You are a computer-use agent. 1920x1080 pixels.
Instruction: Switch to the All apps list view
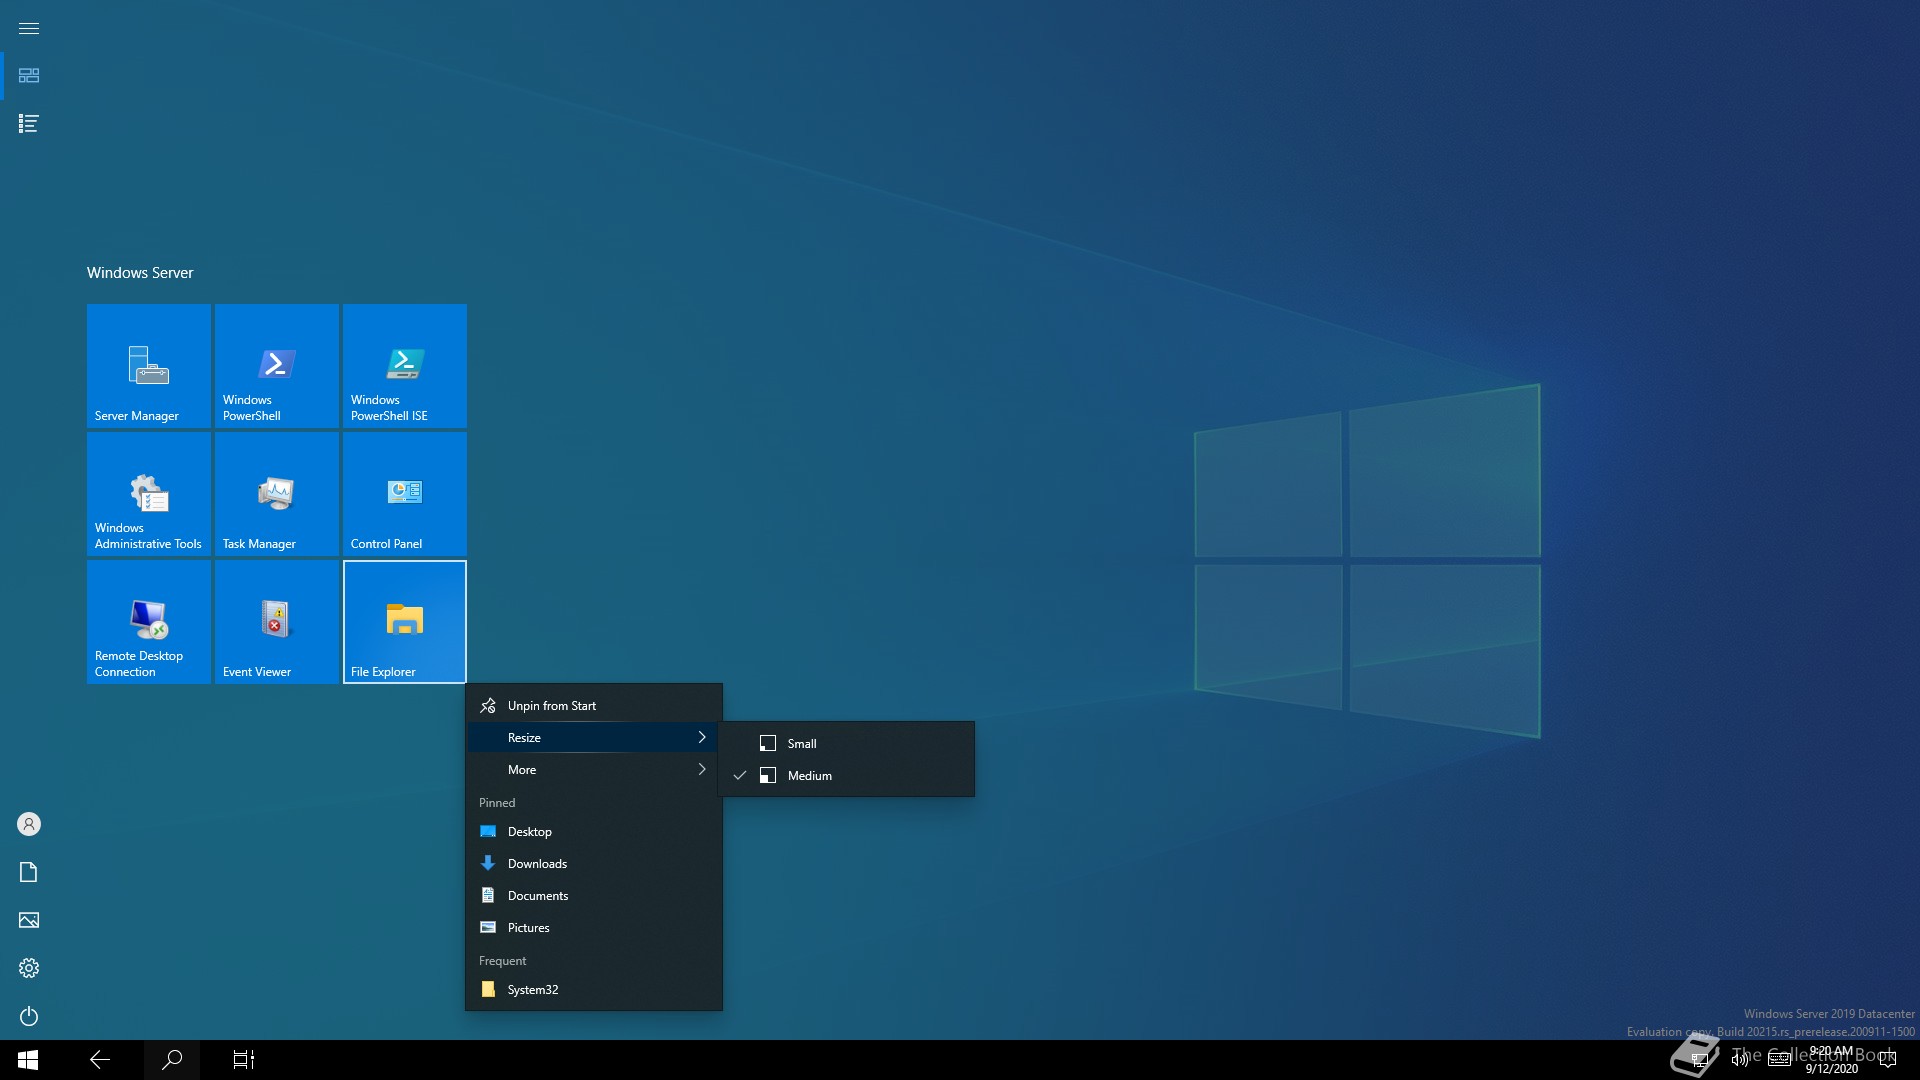29,124
